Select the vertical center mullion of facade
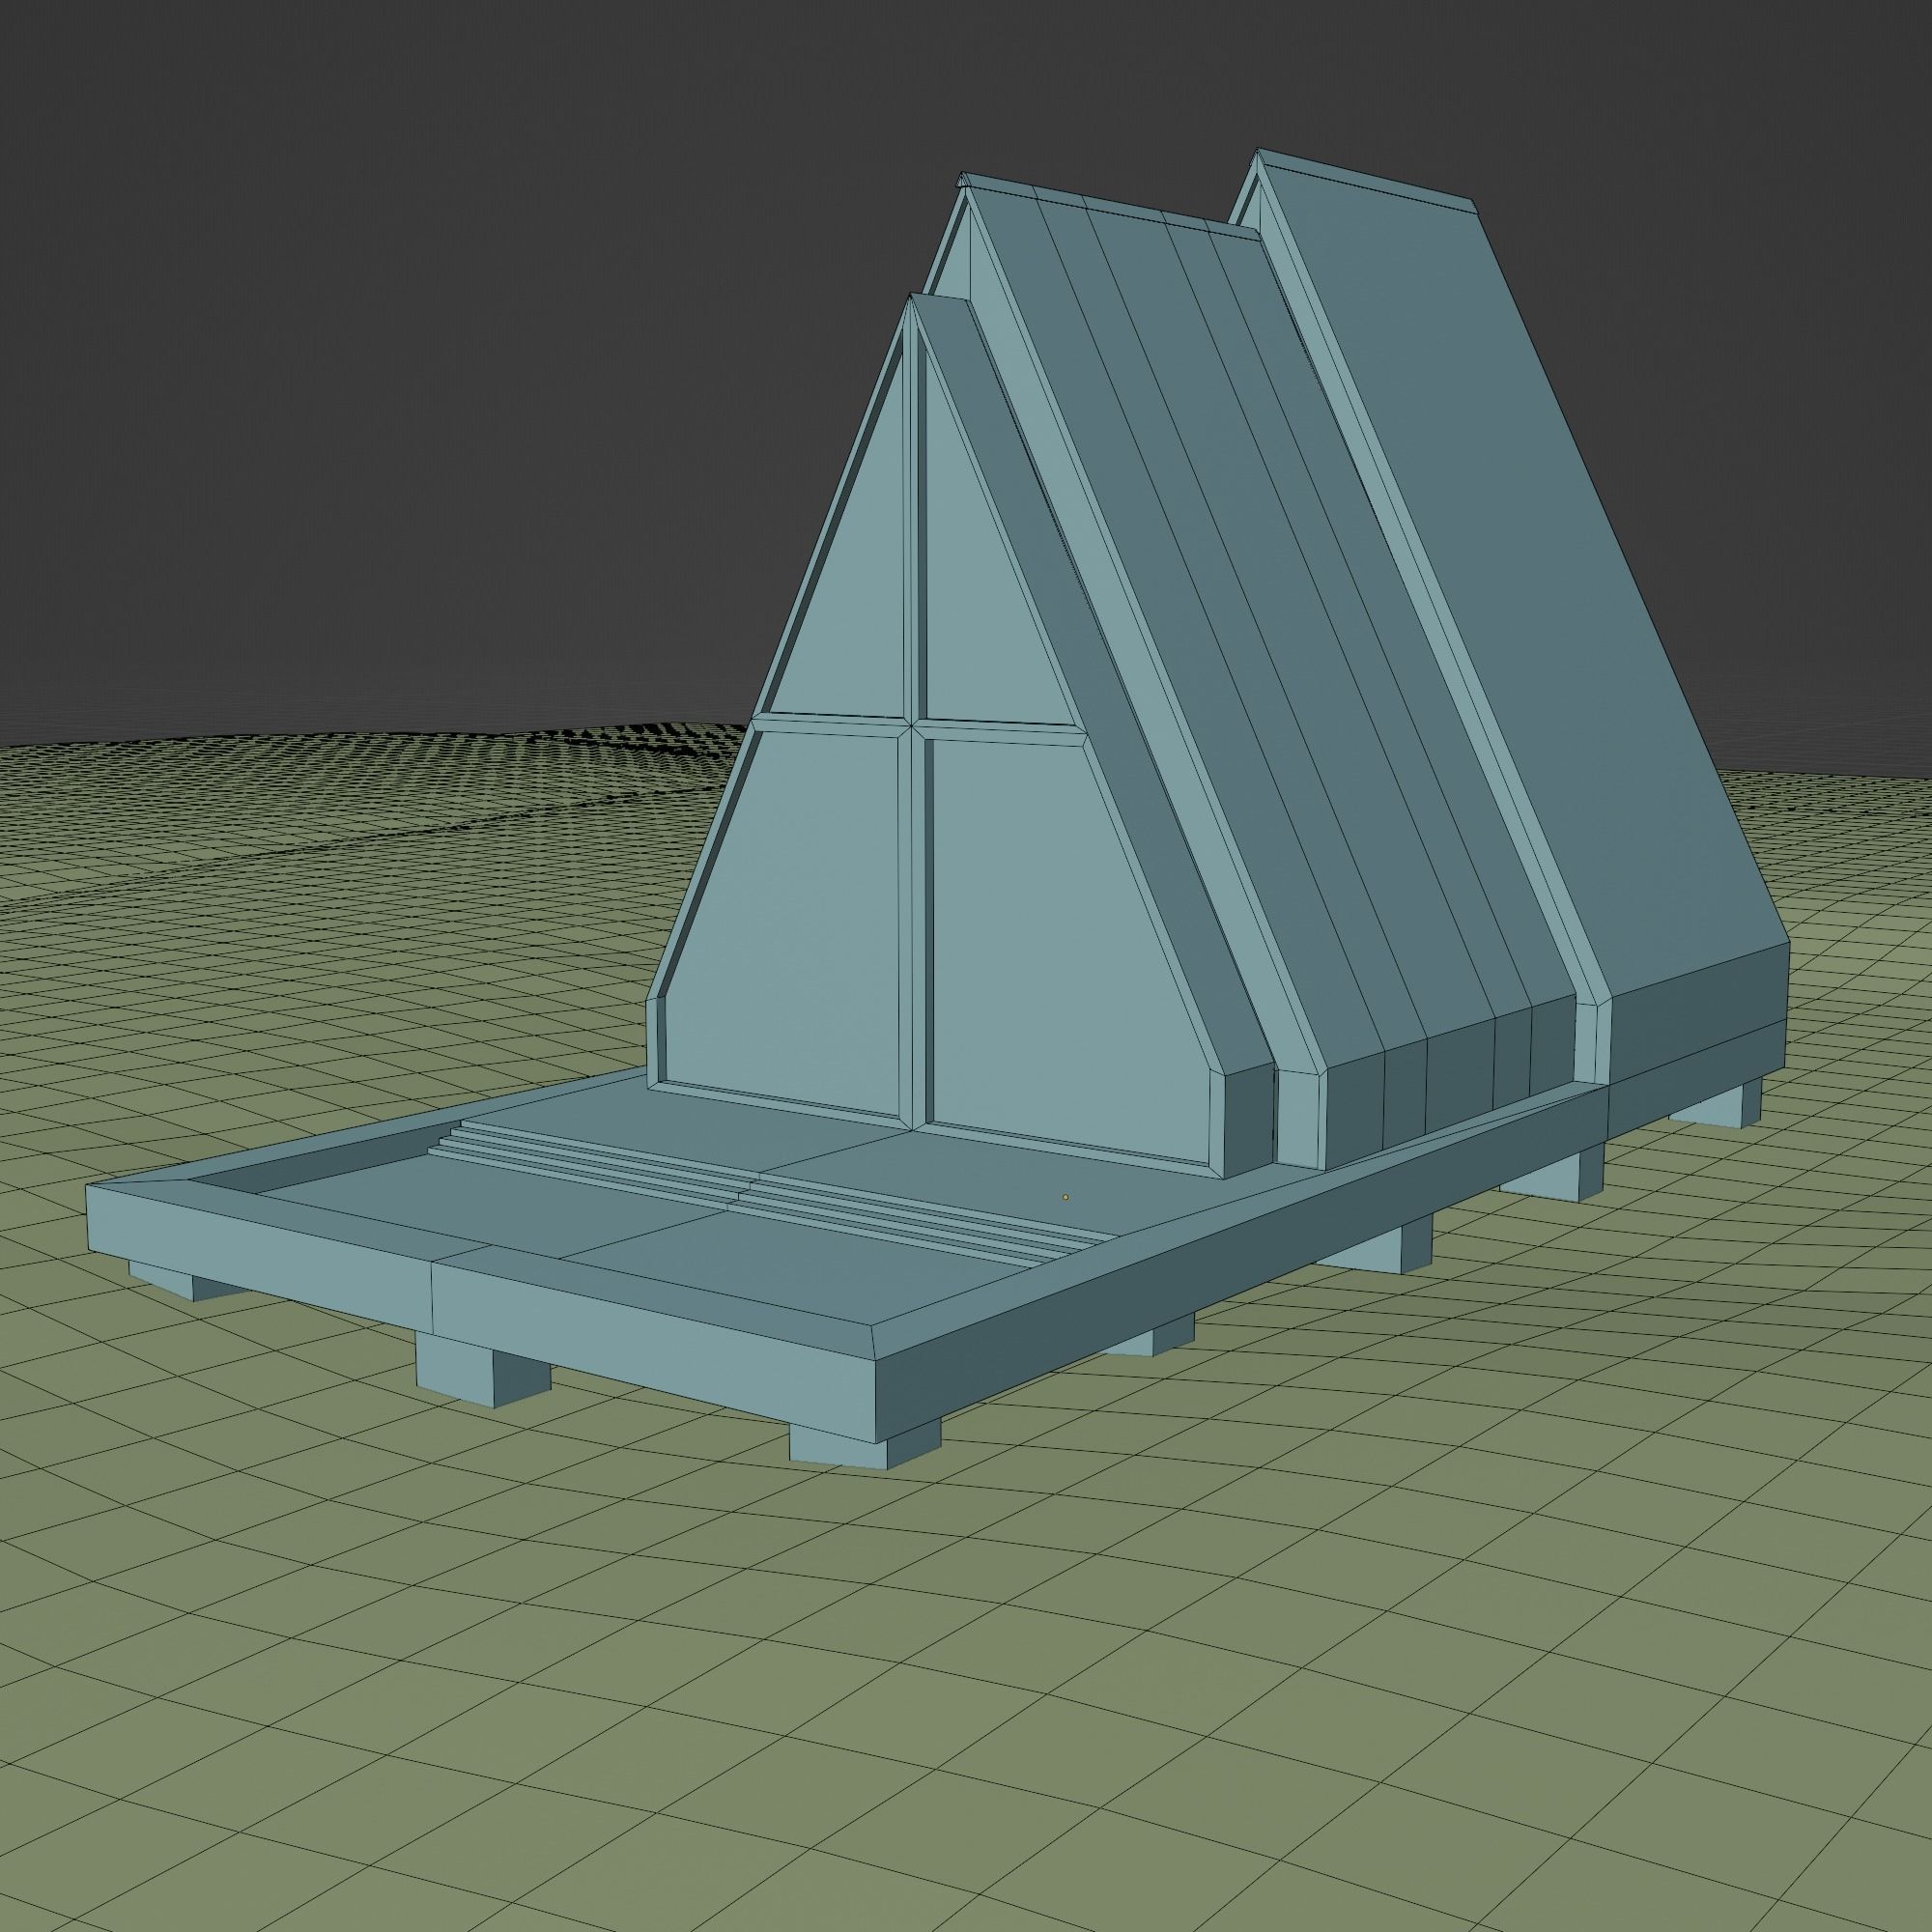Image resolution: width=1932 pixels, height=1932 pixels. click(912, 900)
